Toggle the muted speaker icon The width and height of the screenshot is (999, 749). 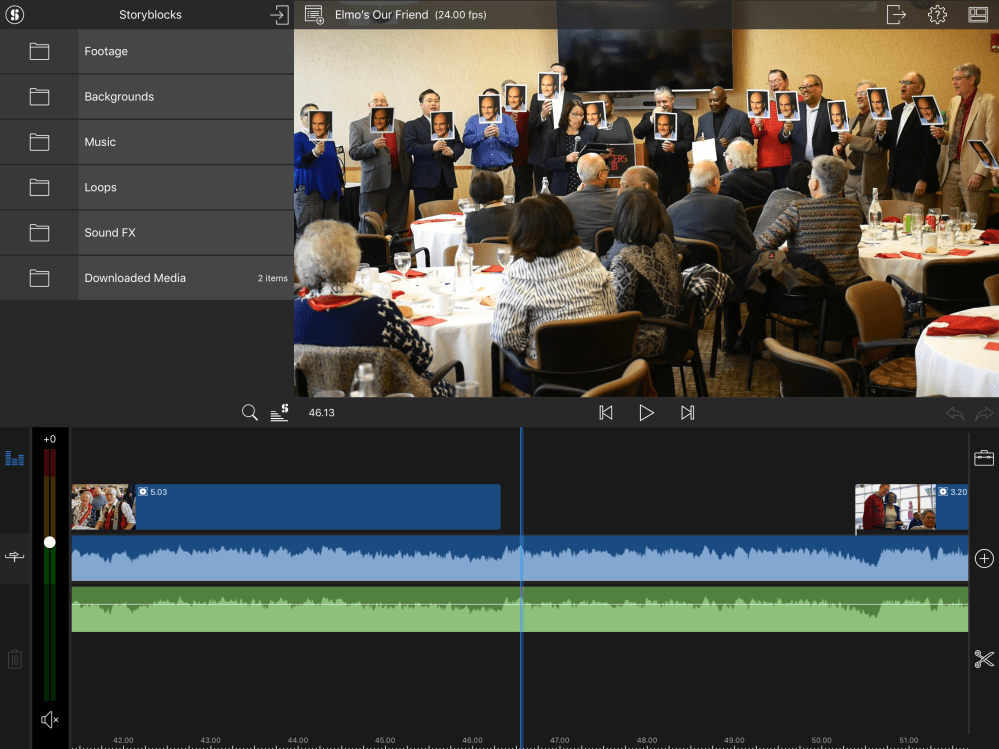click(x=50, y=720)
